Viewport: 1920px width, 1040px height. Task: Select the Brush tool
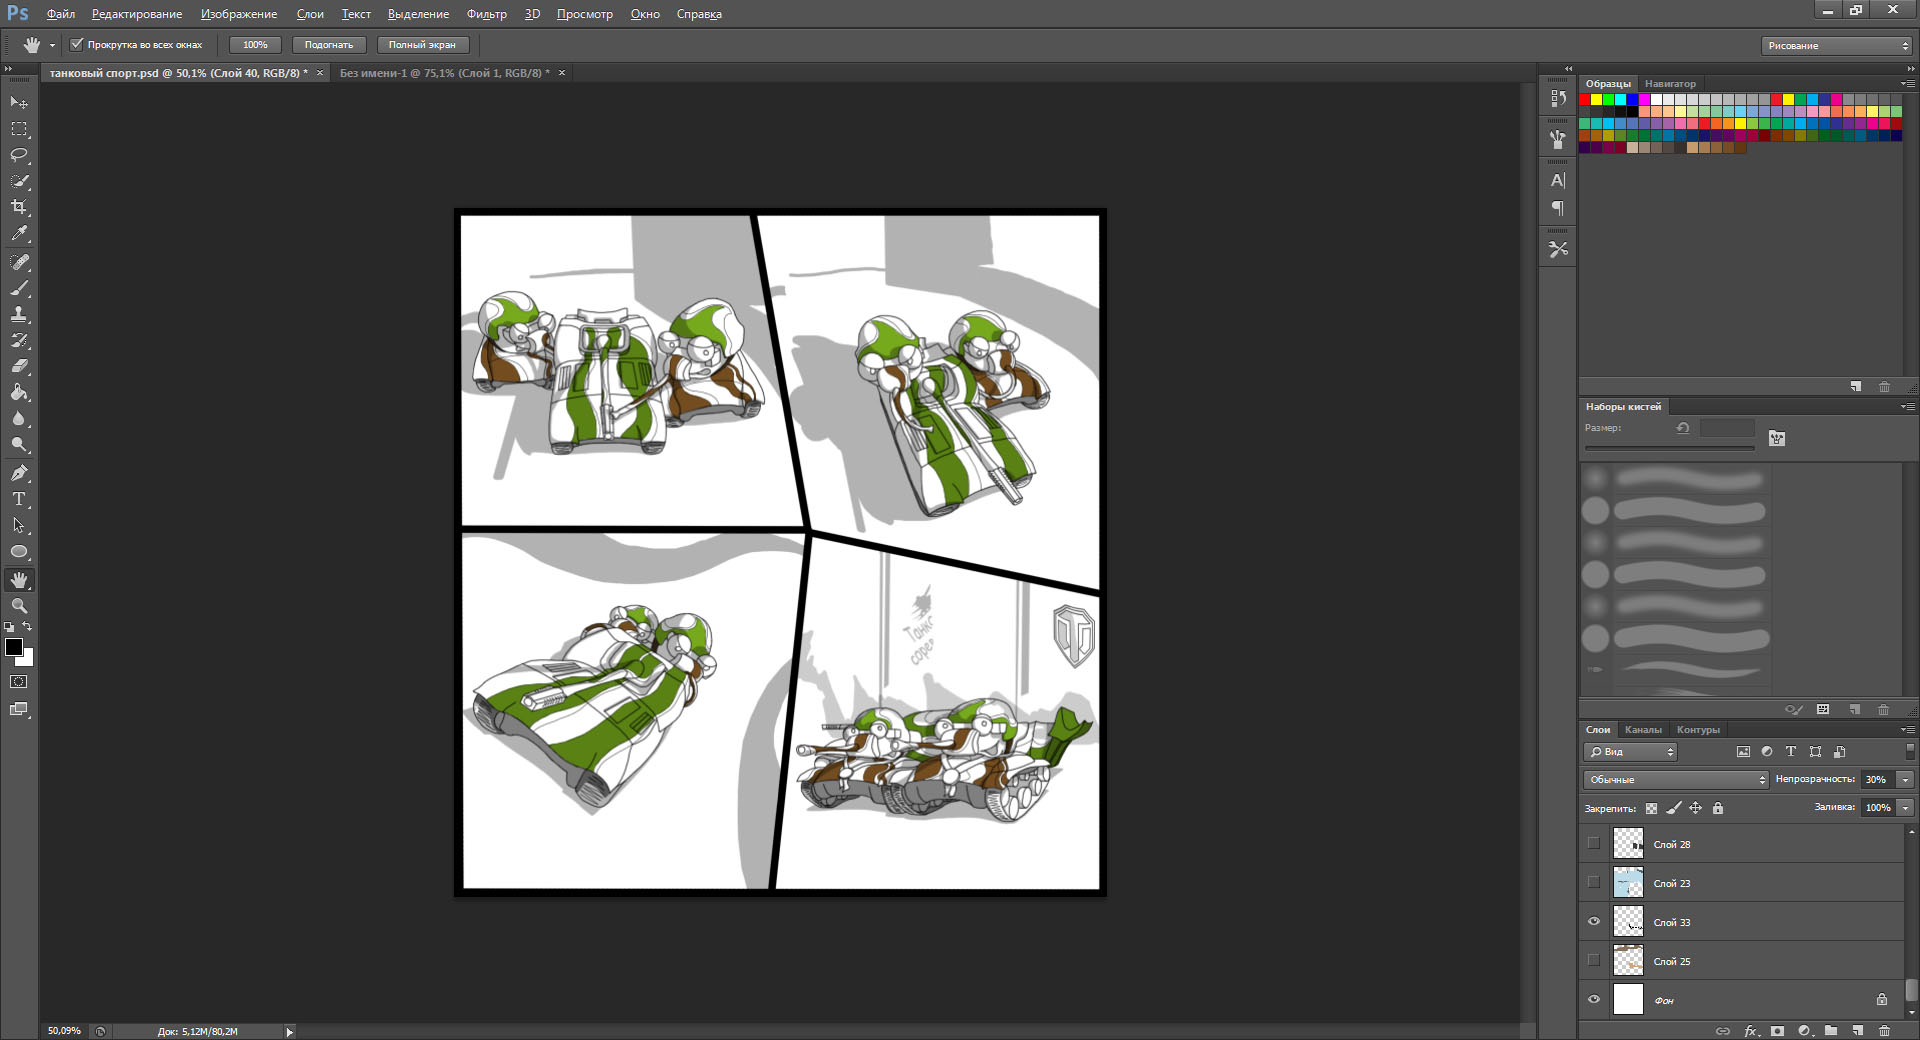tap(19, 288)
